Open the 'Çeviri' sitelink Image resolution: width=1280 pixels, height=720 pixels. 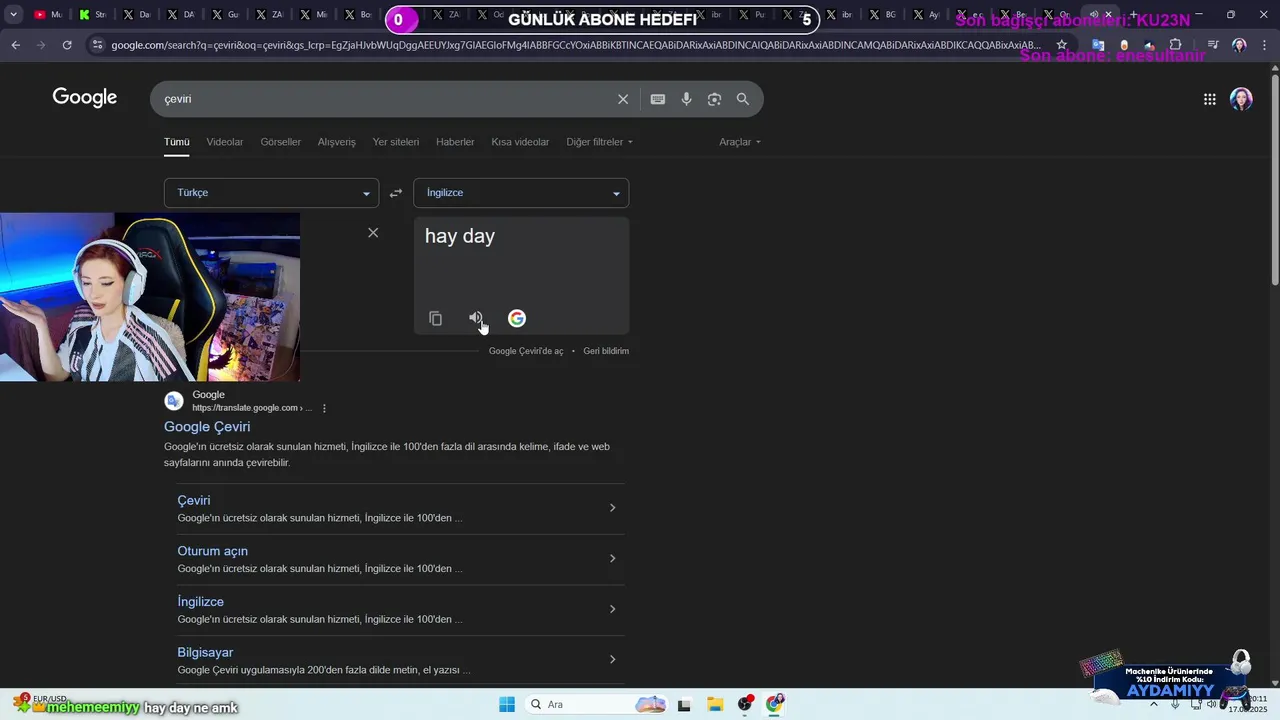pos(194,500)
